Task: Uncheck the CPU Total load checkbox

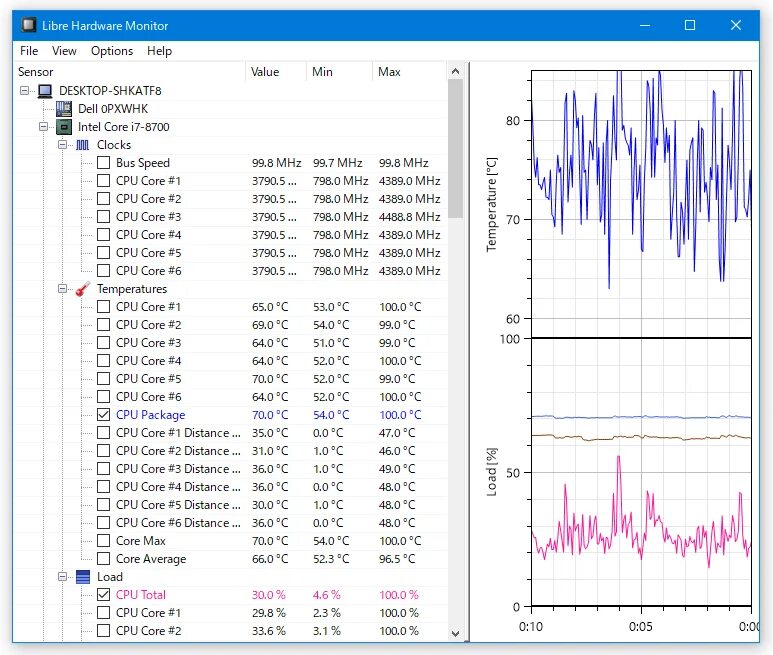Action: coord(104,594)
